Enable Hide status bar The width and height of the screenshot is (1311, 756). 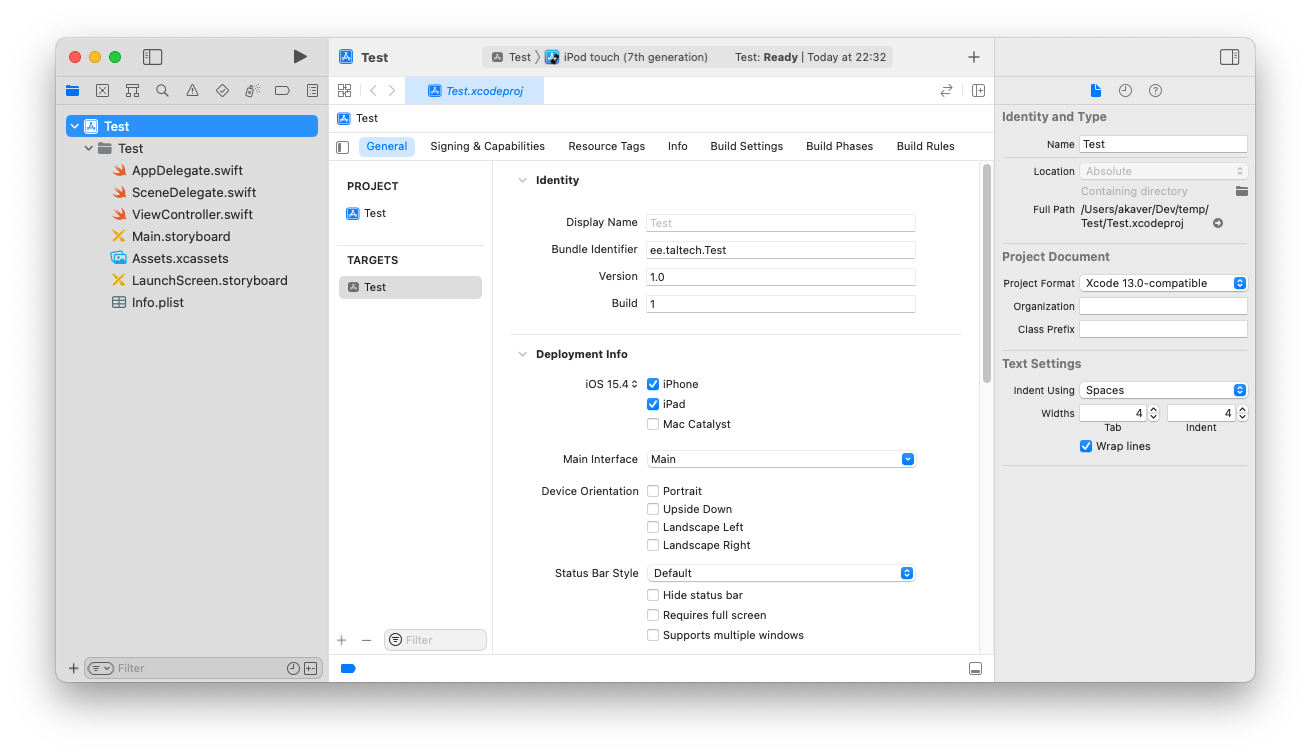click(653, 595)
